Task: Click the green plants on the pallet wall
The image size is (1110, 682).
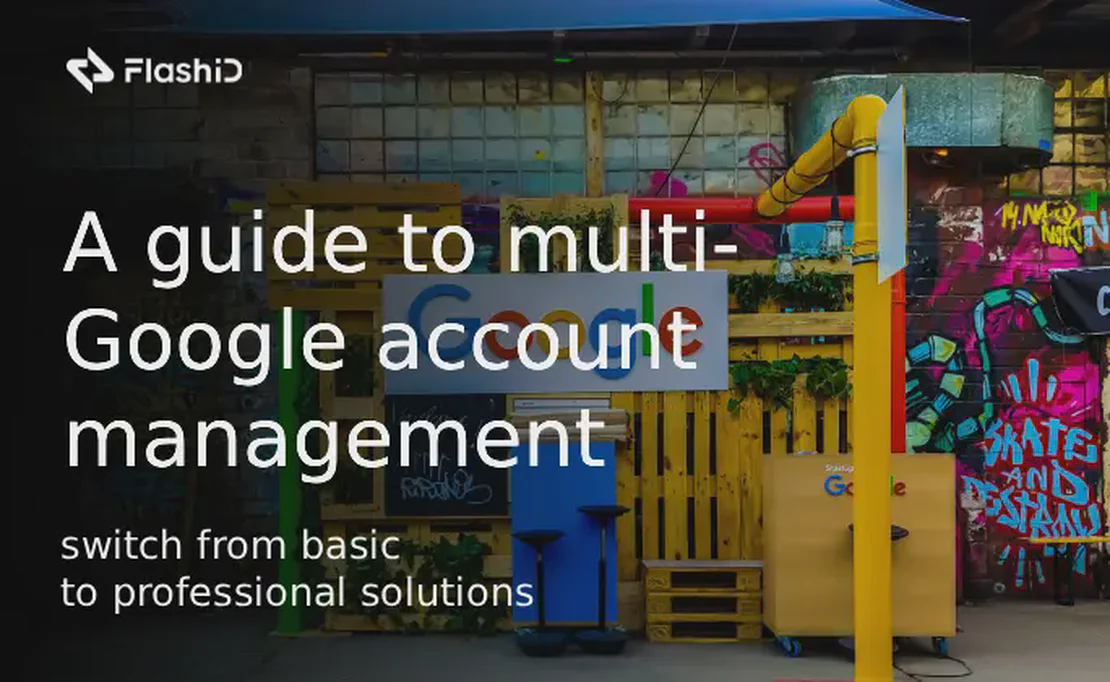Action: [790, 380]
